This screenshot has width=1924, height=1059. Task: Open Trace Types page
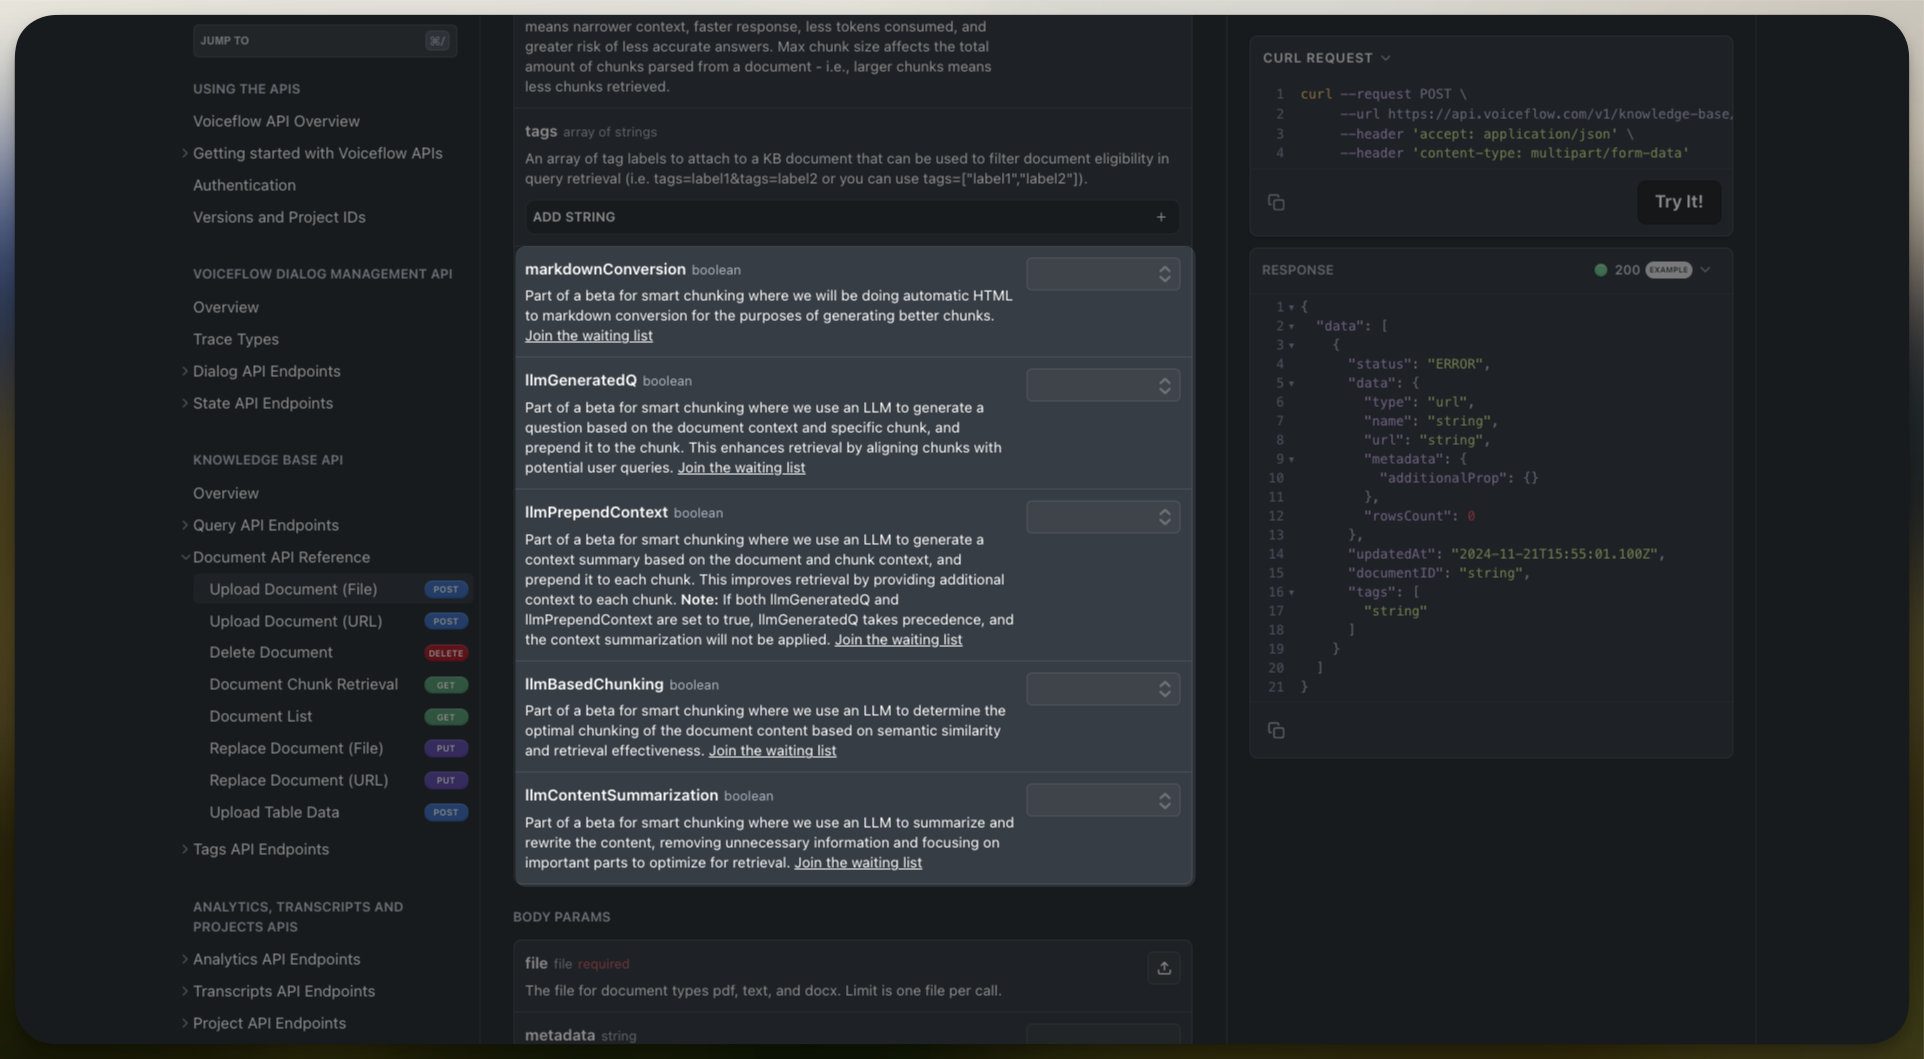click(236, 339)
